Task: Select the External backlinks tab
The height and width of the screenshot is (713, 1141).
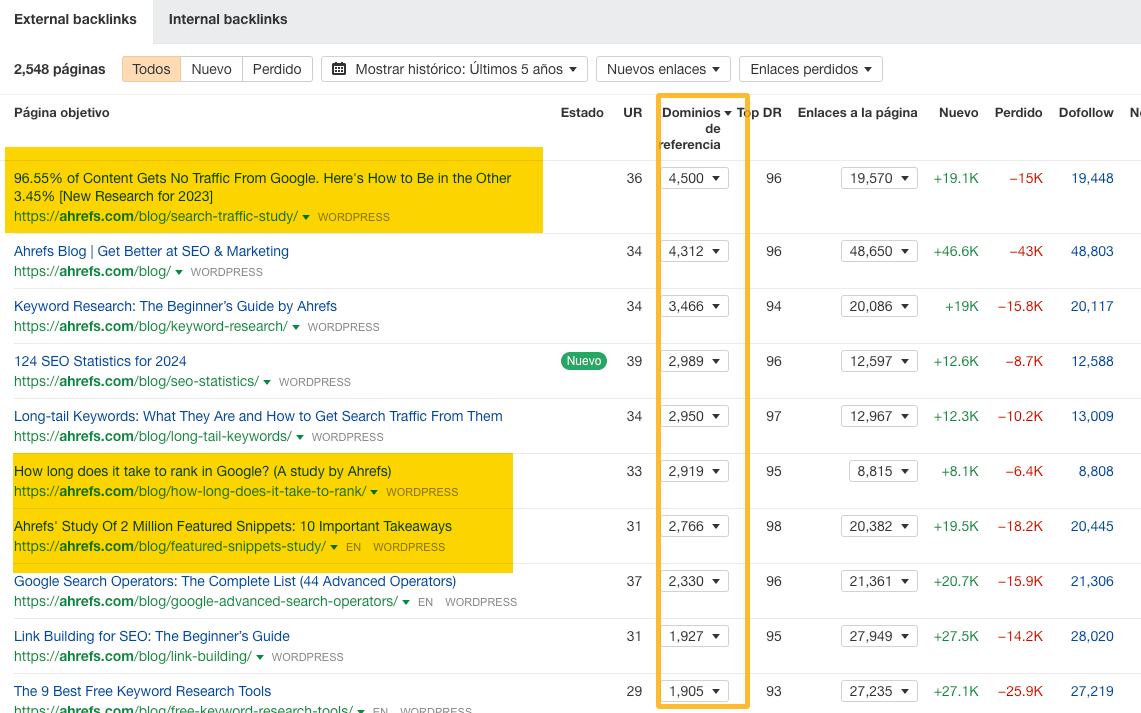Action: (75, 19)
